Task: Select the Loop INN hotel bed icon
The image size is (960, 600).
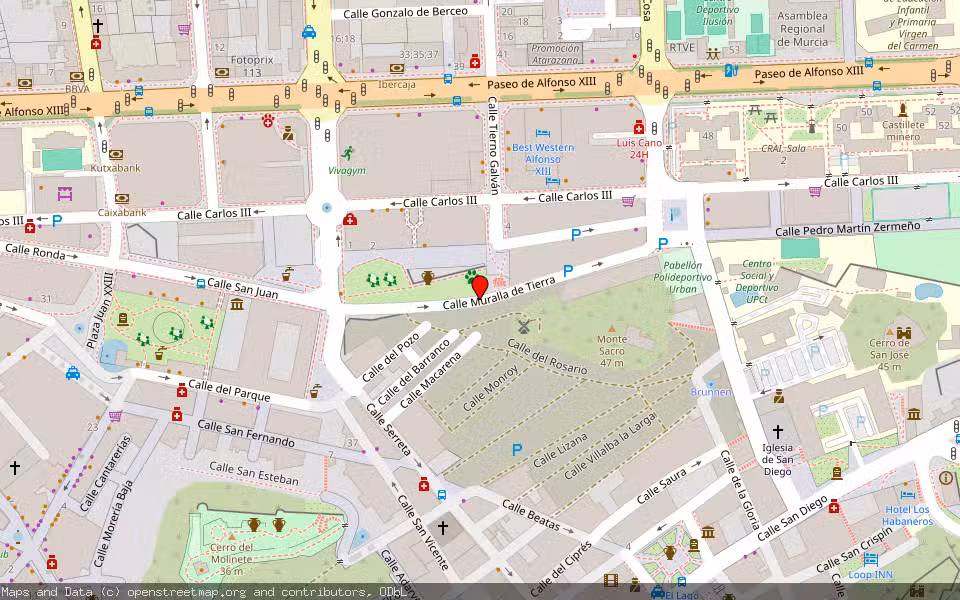Action: click(x=870, y=559)
